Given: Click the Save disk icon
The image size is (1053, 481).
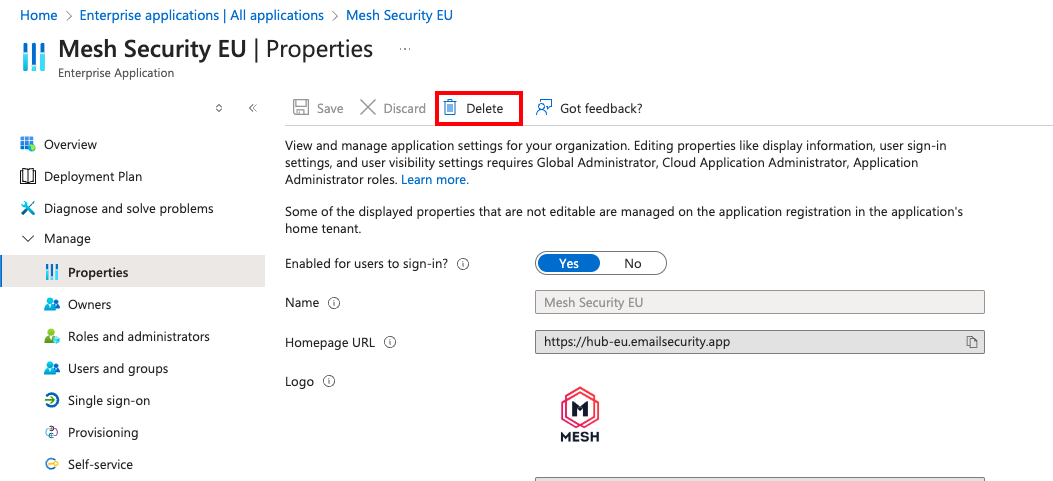Looking at the screenshot, I should click(300, 108).
